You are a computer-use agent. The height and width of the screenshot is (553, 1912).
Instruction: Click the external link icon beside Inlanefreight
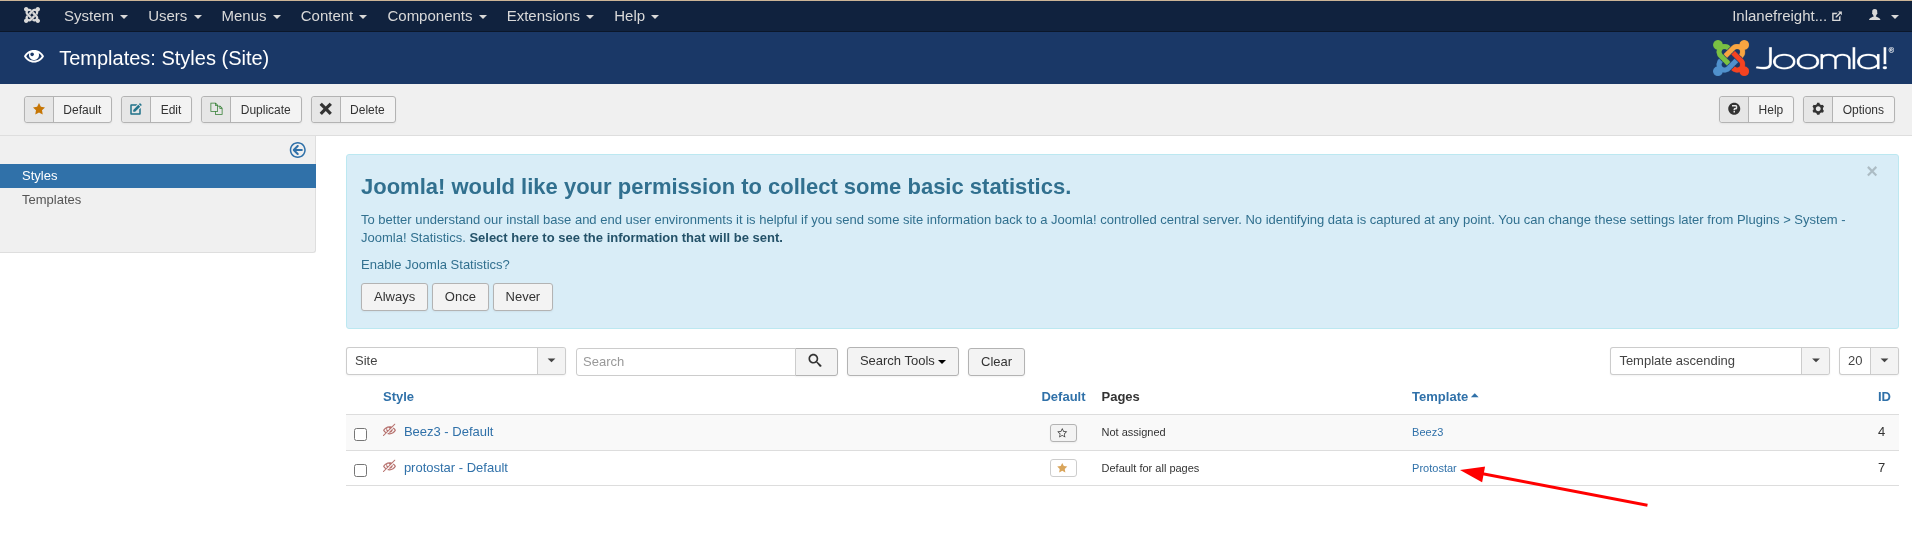[x=1837, y=16]
